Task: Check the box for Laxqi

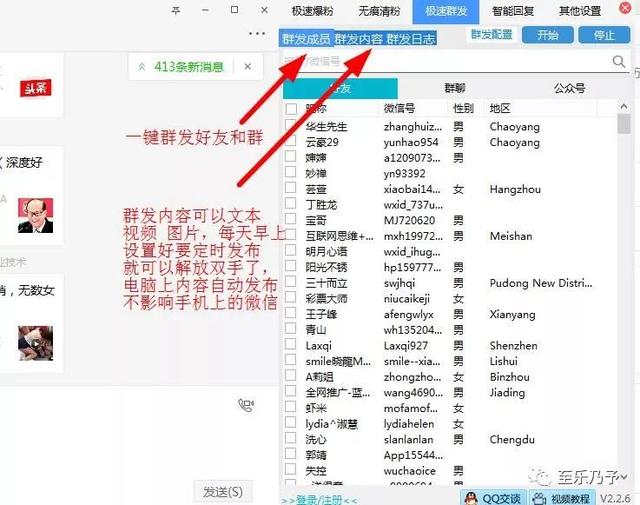Action: (x=290, y=344)
